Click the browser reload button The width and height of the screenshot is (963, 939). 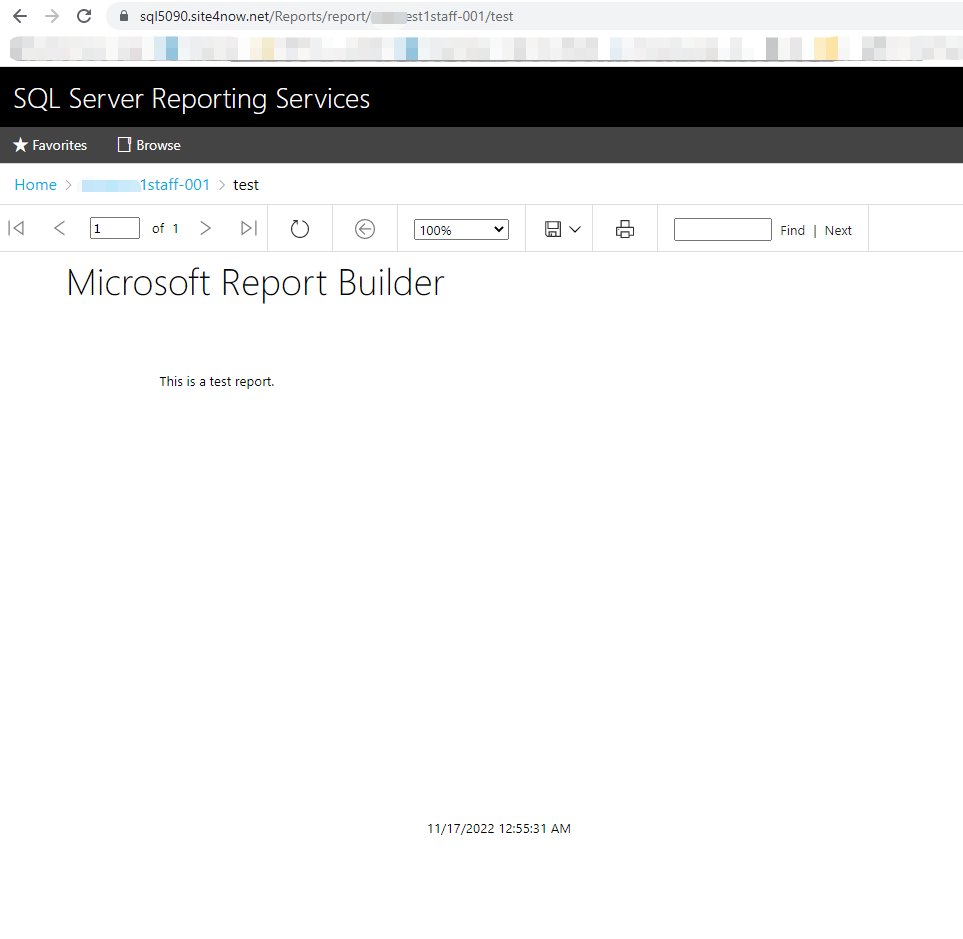coord(84,16)
